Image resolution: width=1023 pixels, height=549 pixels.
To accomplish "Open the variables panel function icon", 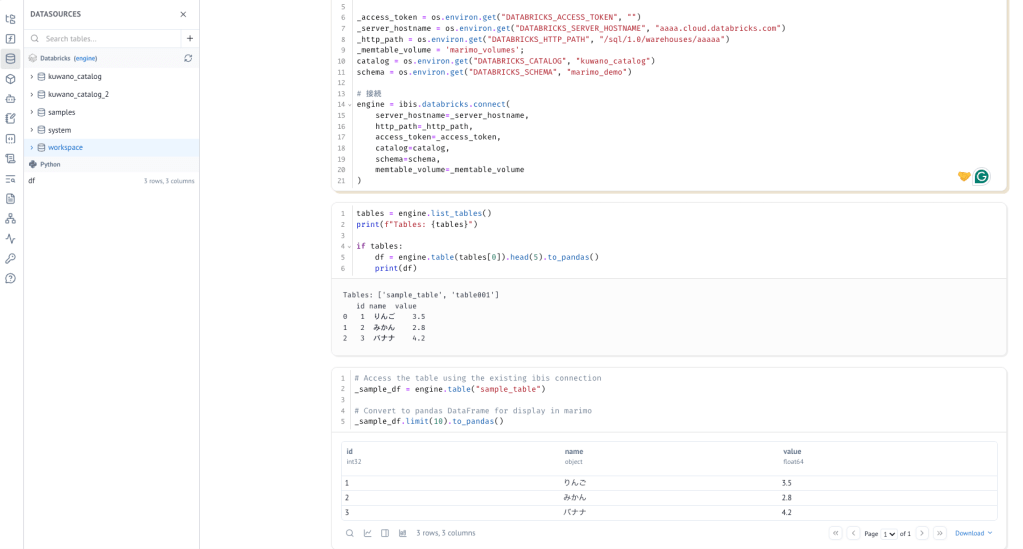I will [10, 39].
